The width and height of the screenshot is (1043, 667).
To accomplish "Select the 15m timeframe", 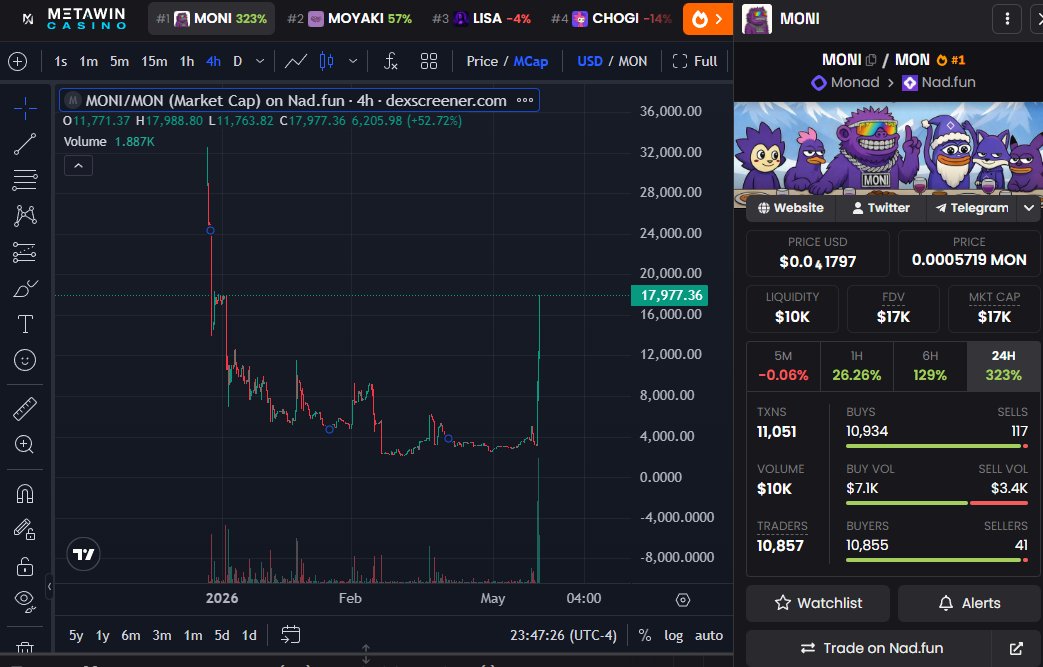I will coord(154,61).
